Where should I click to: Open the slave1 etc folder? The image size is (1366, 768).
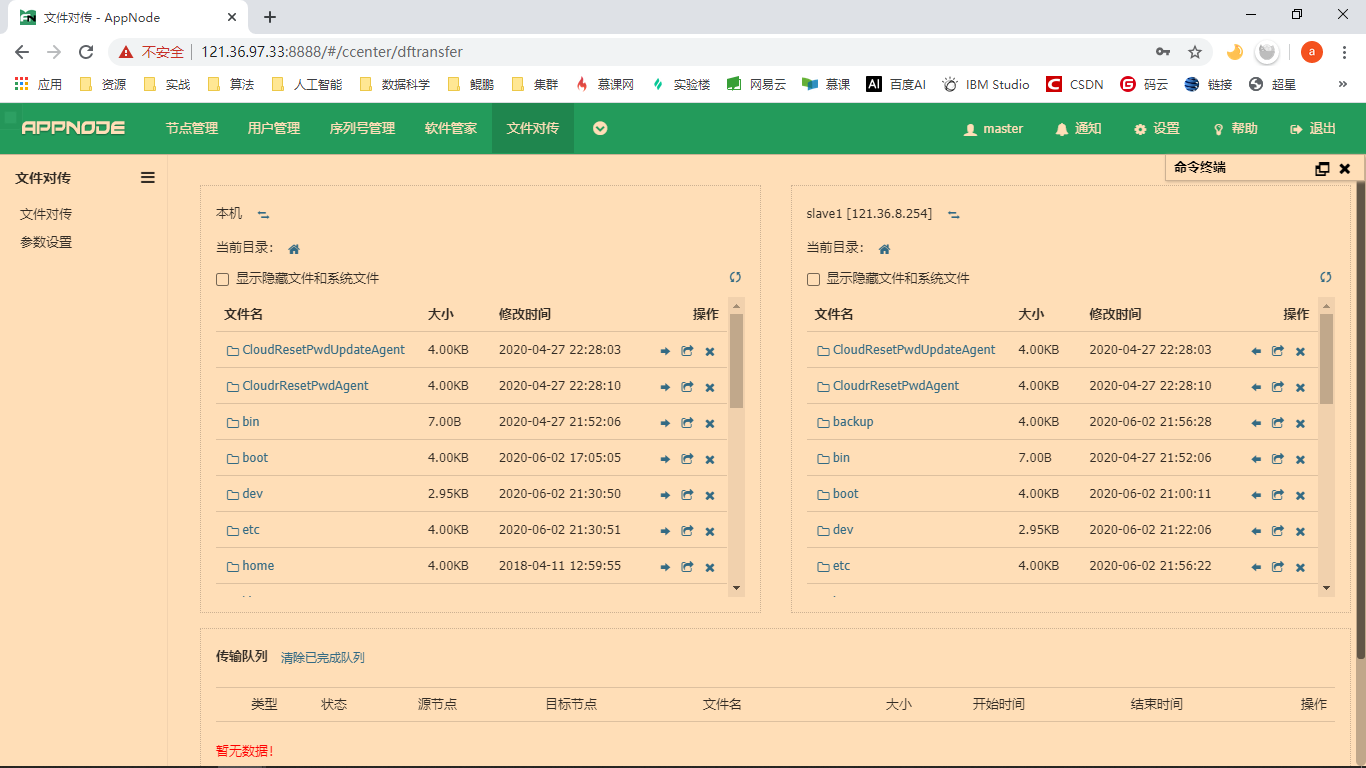pyautogui.click(x=841, y=566)
